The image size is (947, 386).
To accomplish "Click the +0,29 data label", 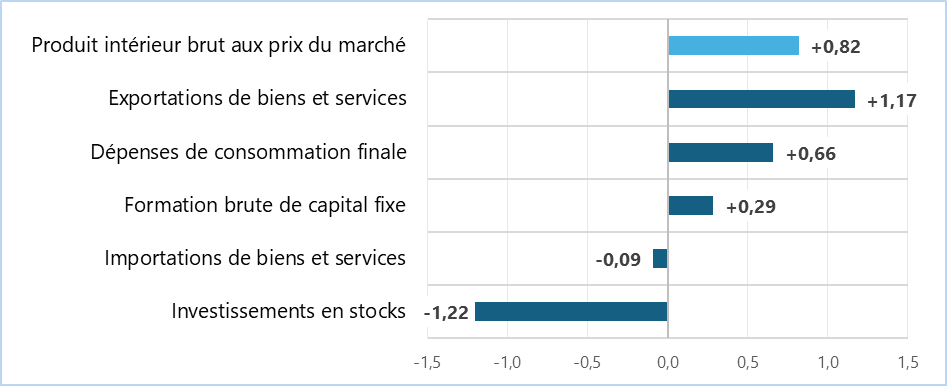I will tap(751, 207).
